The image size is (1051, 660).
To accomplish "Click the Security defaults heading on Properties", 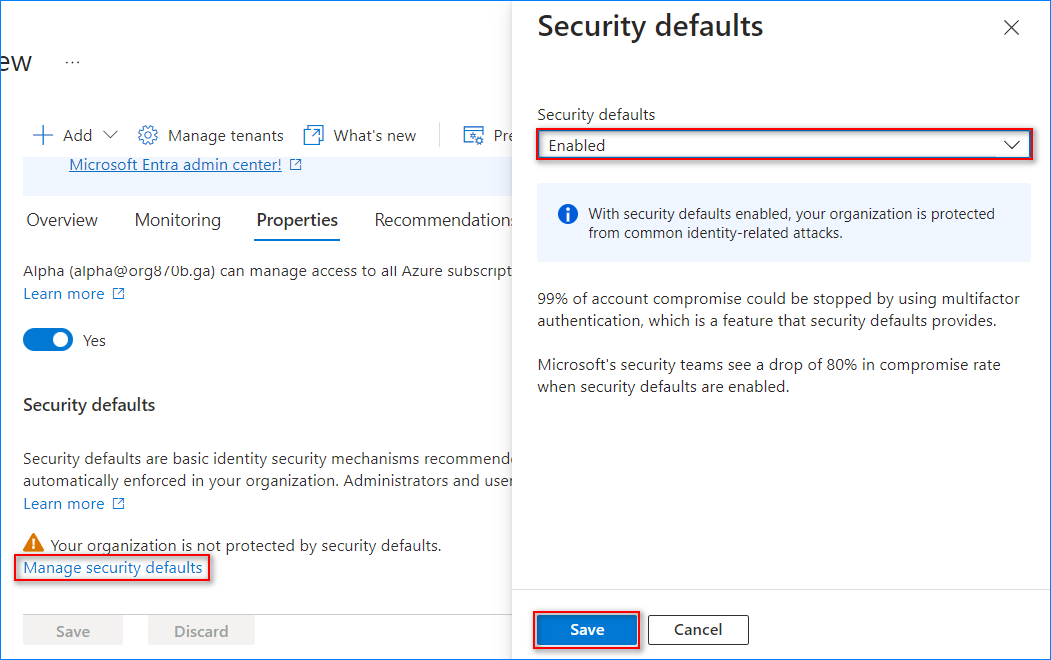I will [x=89, y=405].
